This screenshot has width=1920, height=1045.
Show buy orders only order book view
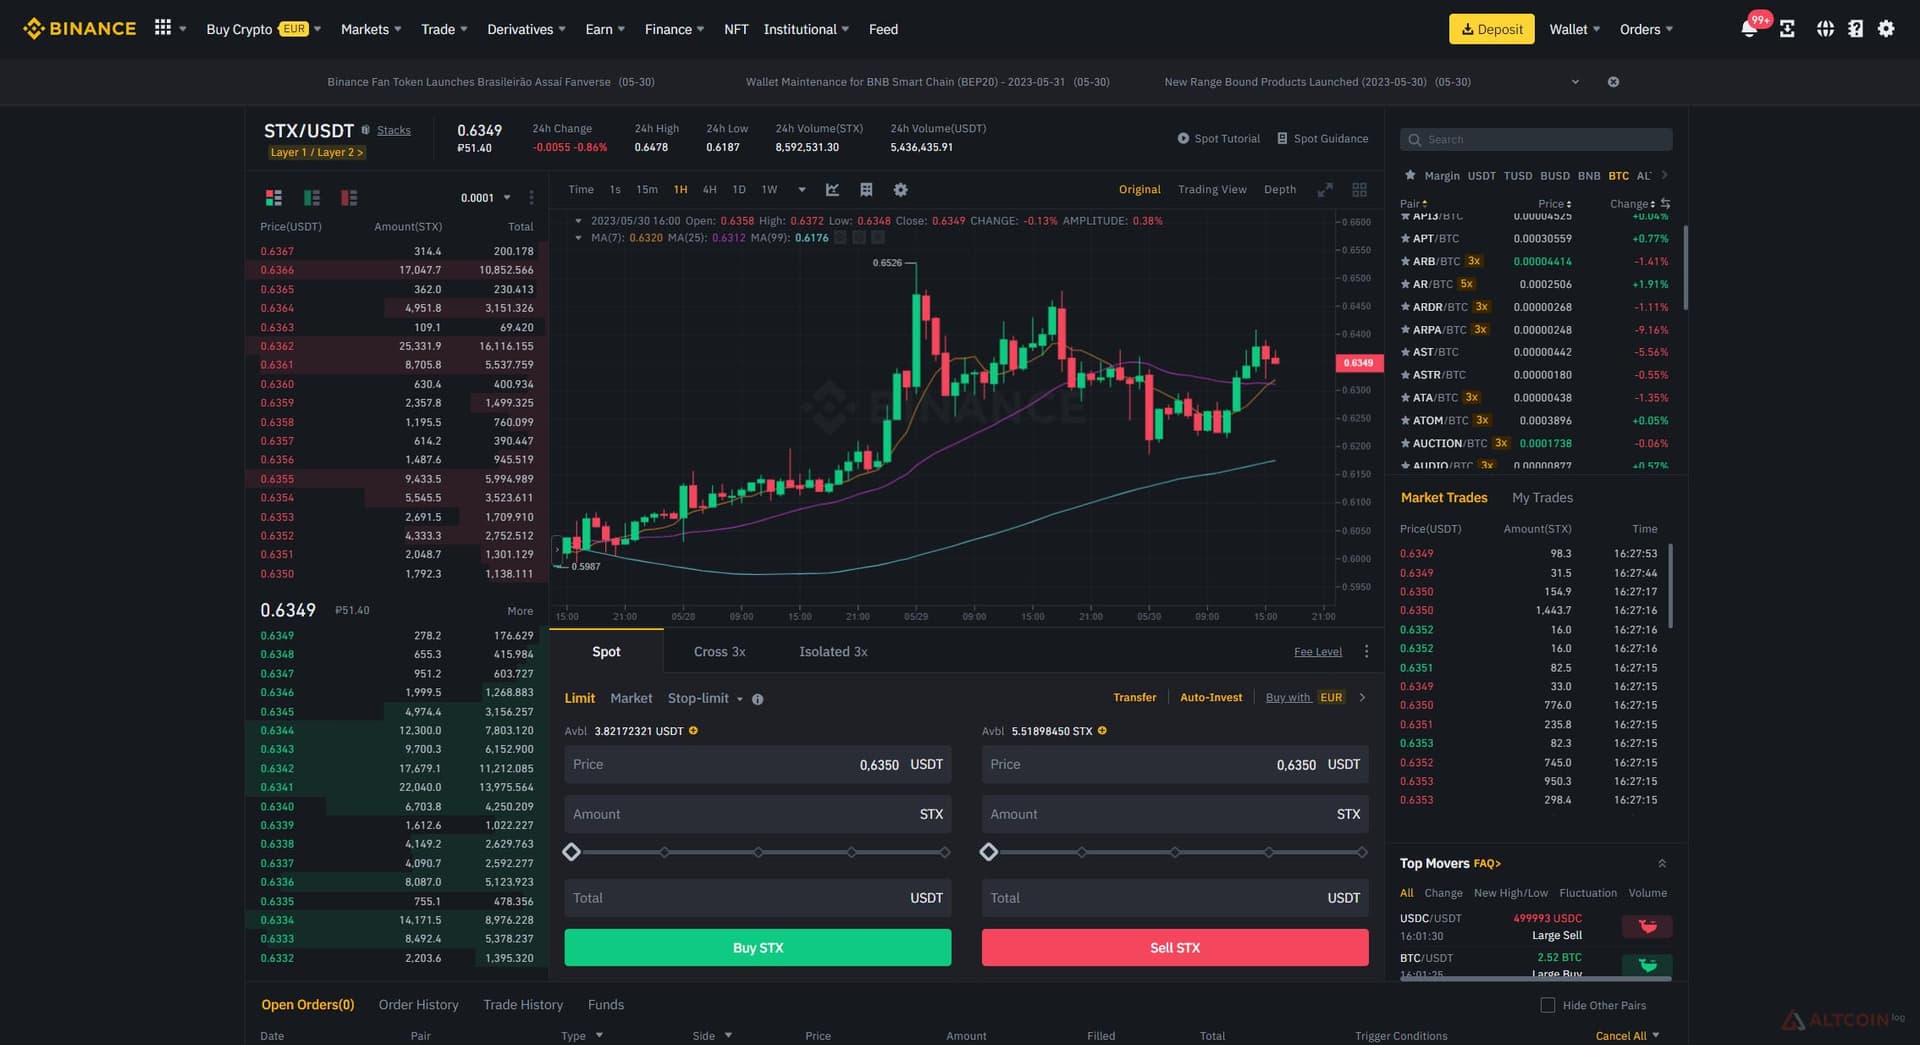point(312,198)
